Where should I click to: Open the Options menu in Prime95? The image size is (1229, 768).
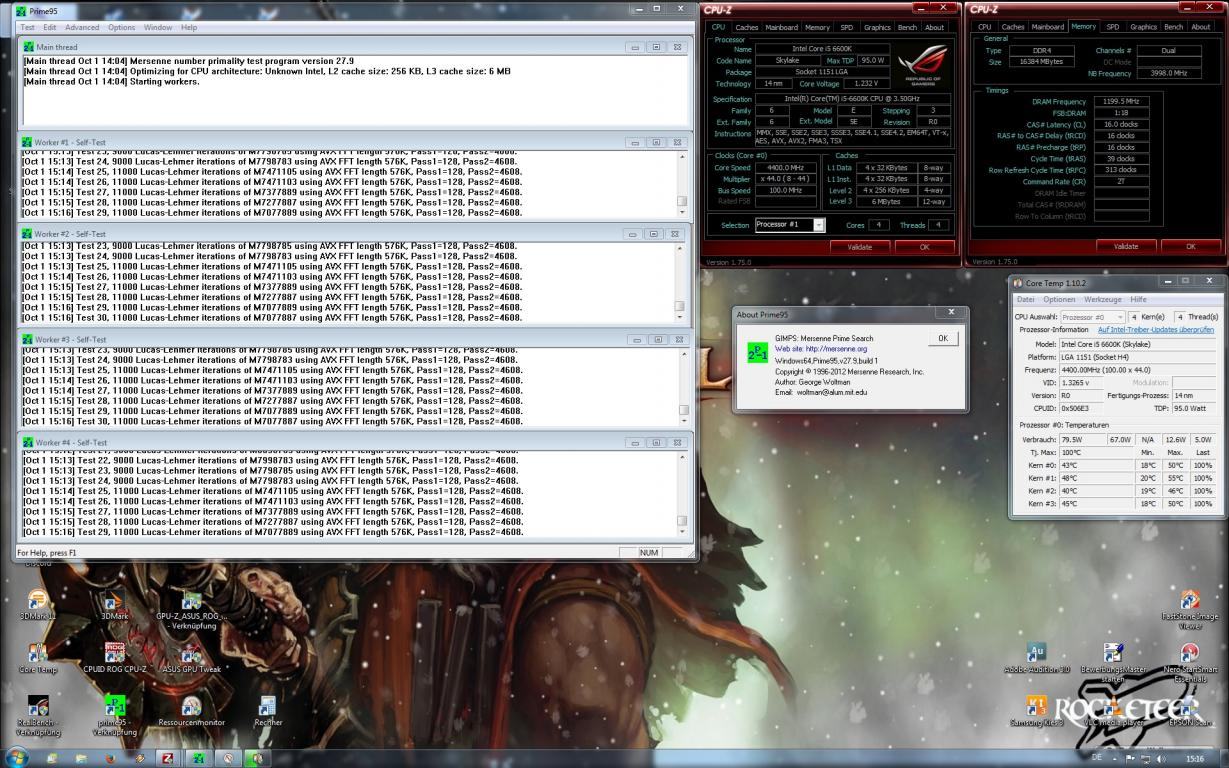121,27
